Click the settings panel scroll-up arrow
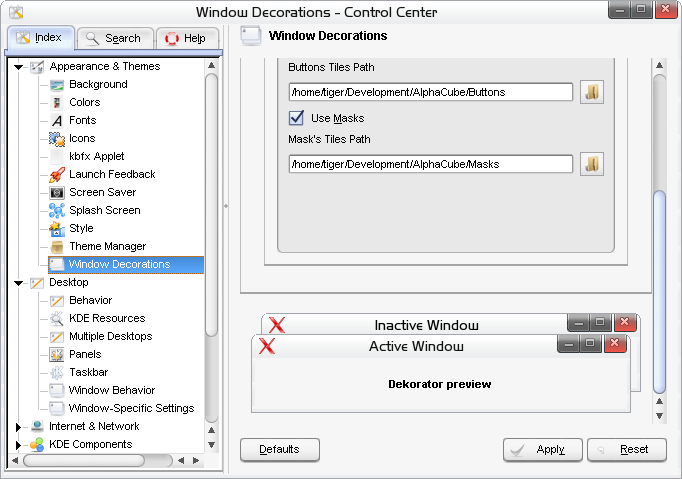The width and height of the screenshot is (682, 479). point(659,65)
